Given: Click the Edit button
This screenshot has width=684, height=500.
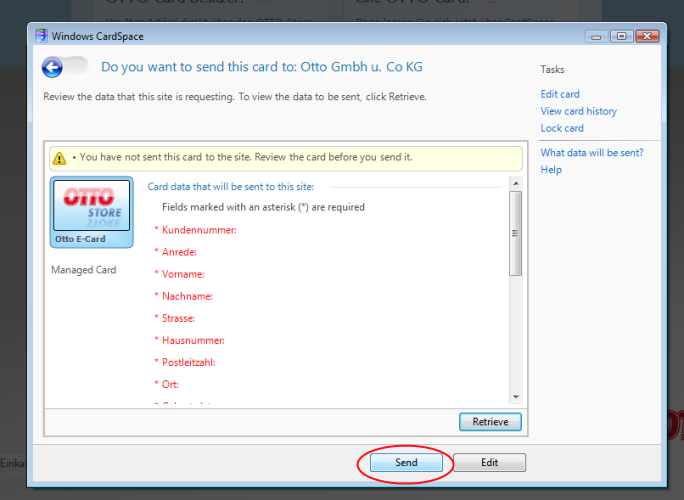Looking at the screenshot, I should [x=489, y=462].
